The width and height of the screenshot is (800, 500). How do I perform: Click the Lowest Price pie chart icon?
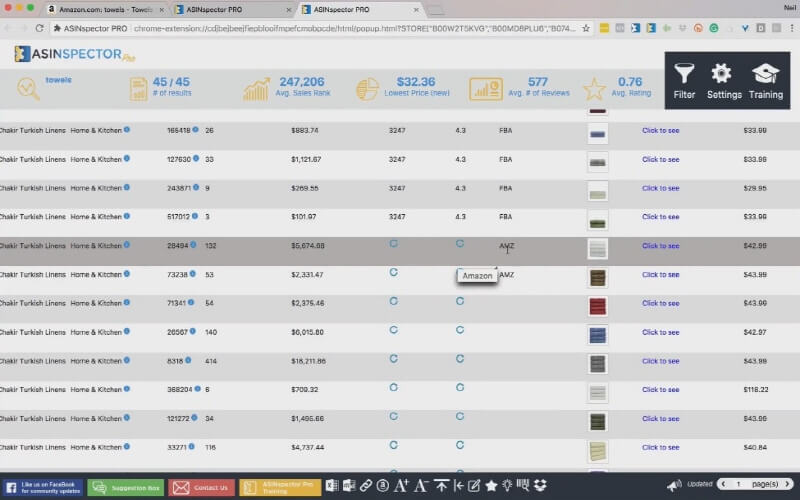367,89
